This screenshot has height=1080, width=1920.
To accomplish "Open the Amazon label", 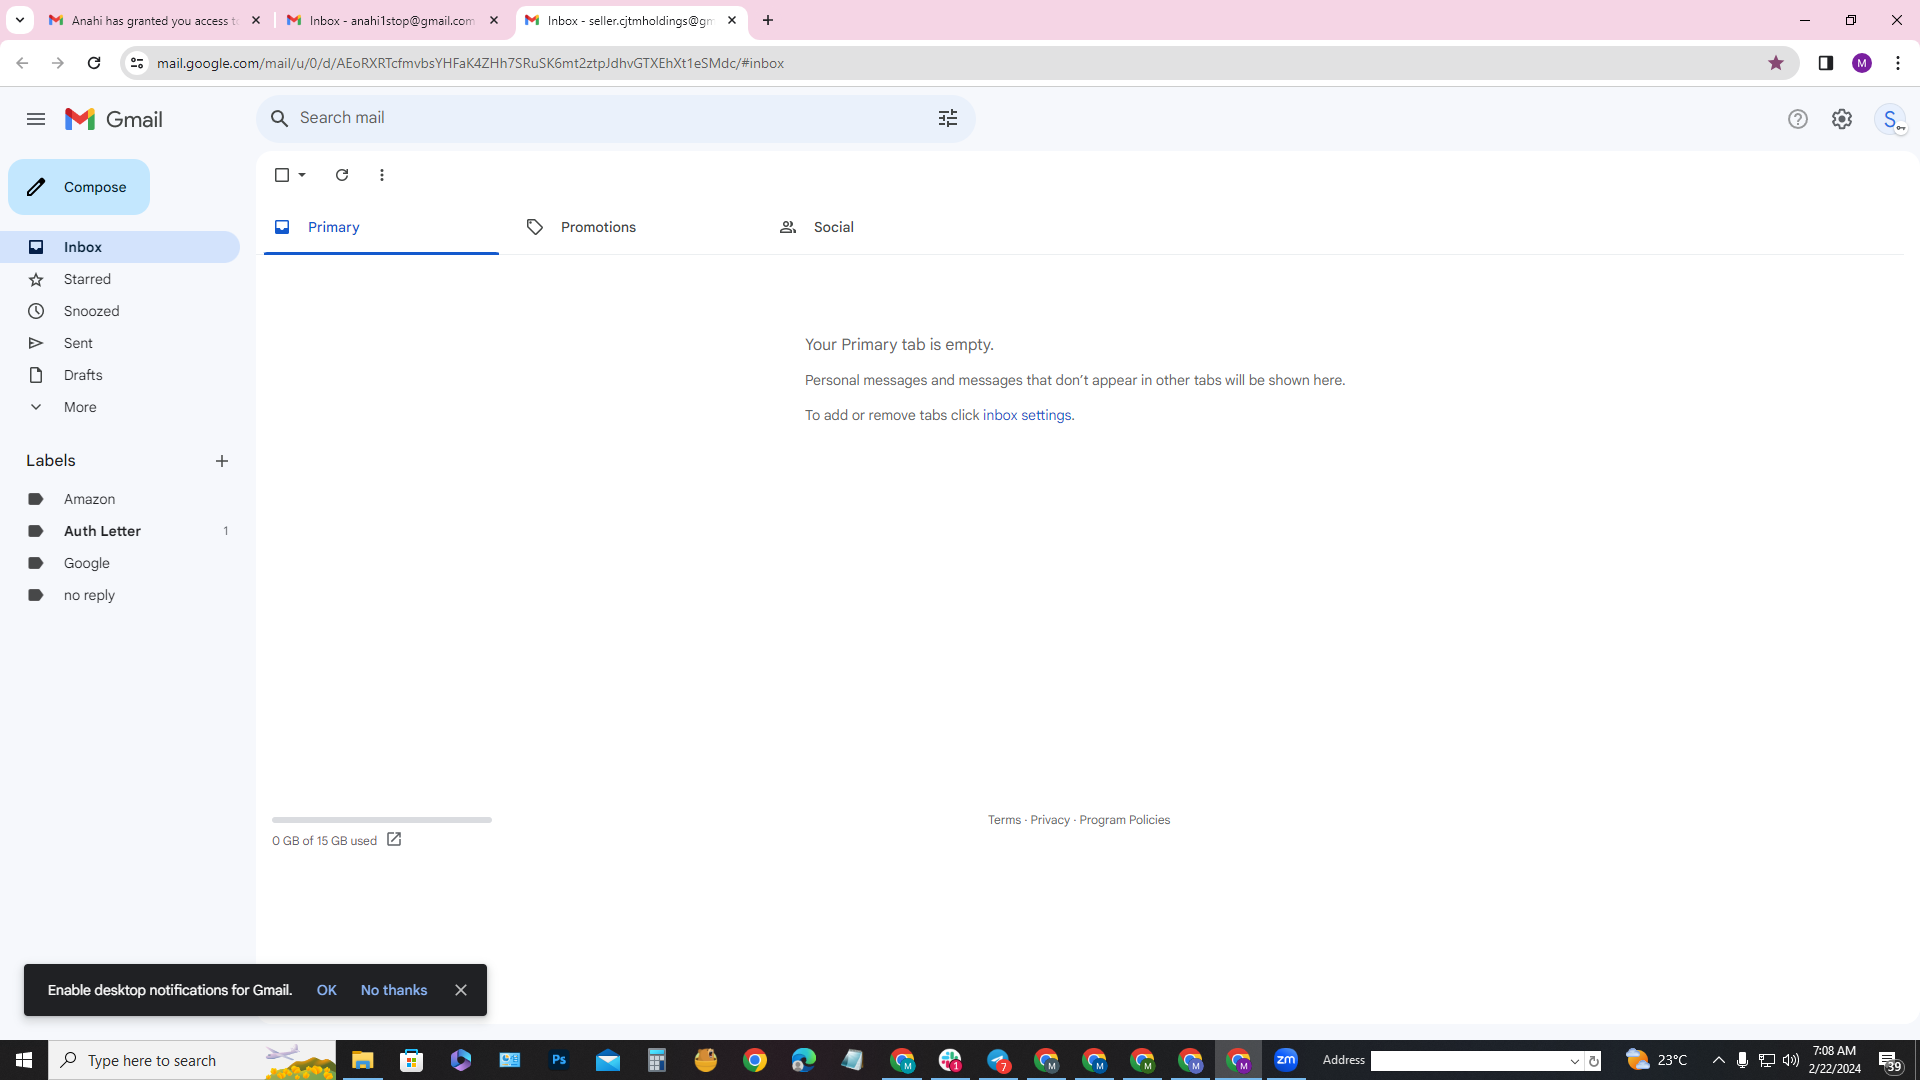I will pos(120,499).
